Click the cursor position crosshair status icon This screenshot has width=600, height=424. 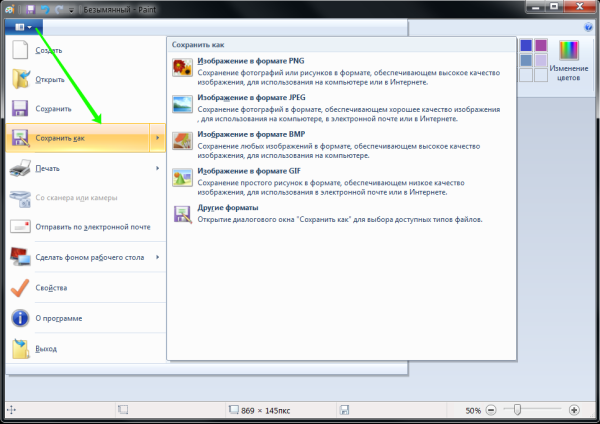pos(11,410)
